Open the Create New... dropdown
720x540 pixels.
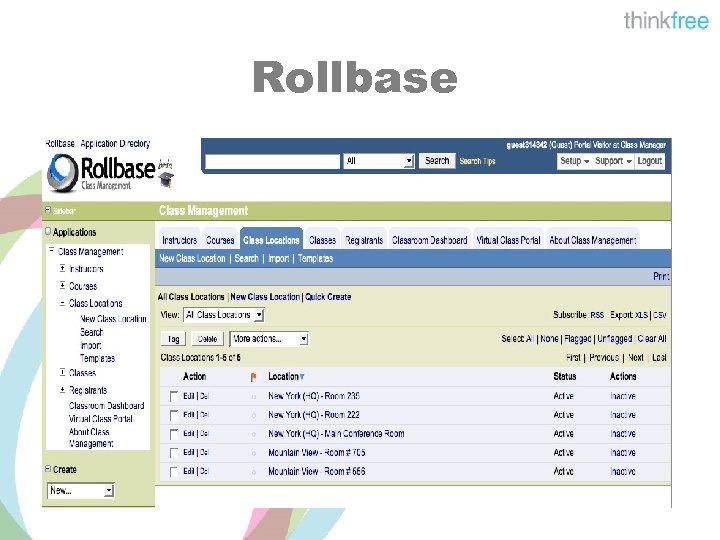[80, 490]
